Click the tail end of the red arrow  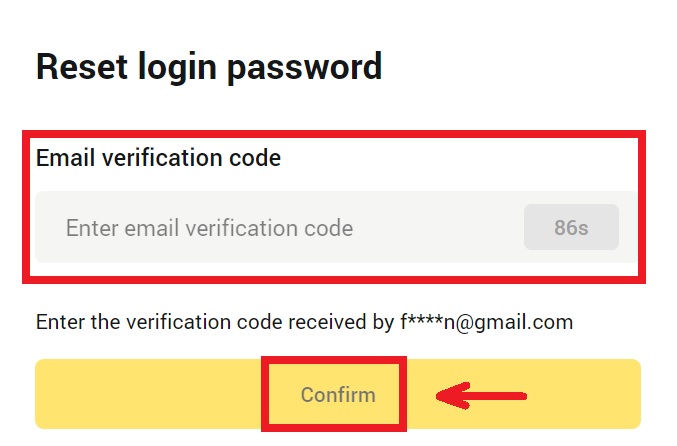(518, 395)
